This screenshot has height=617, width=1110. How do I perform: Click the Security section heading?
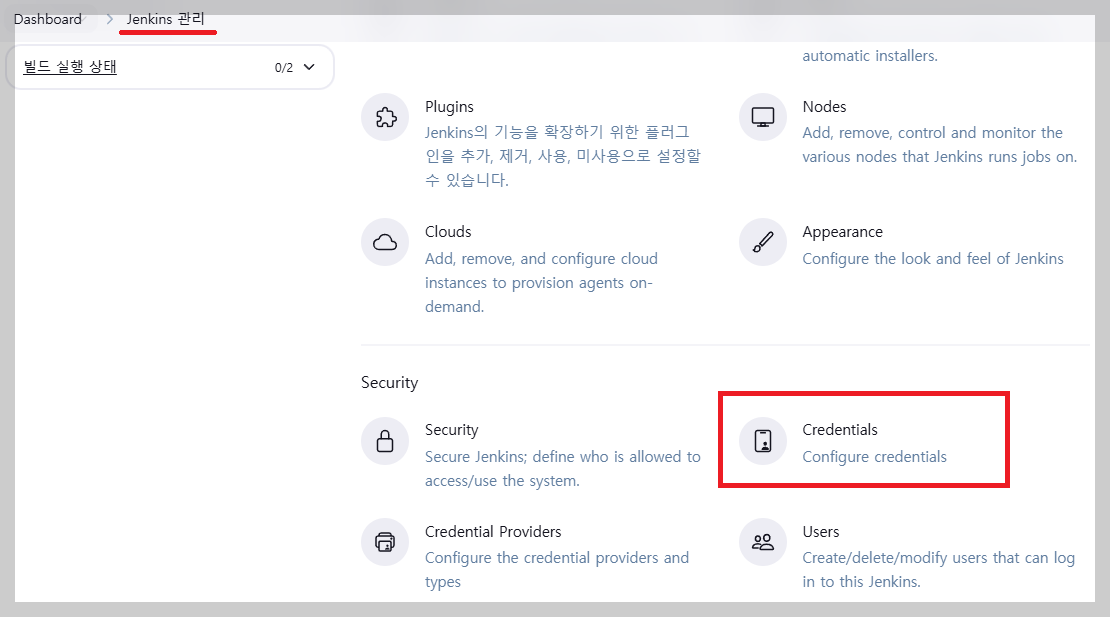[389, 383]
